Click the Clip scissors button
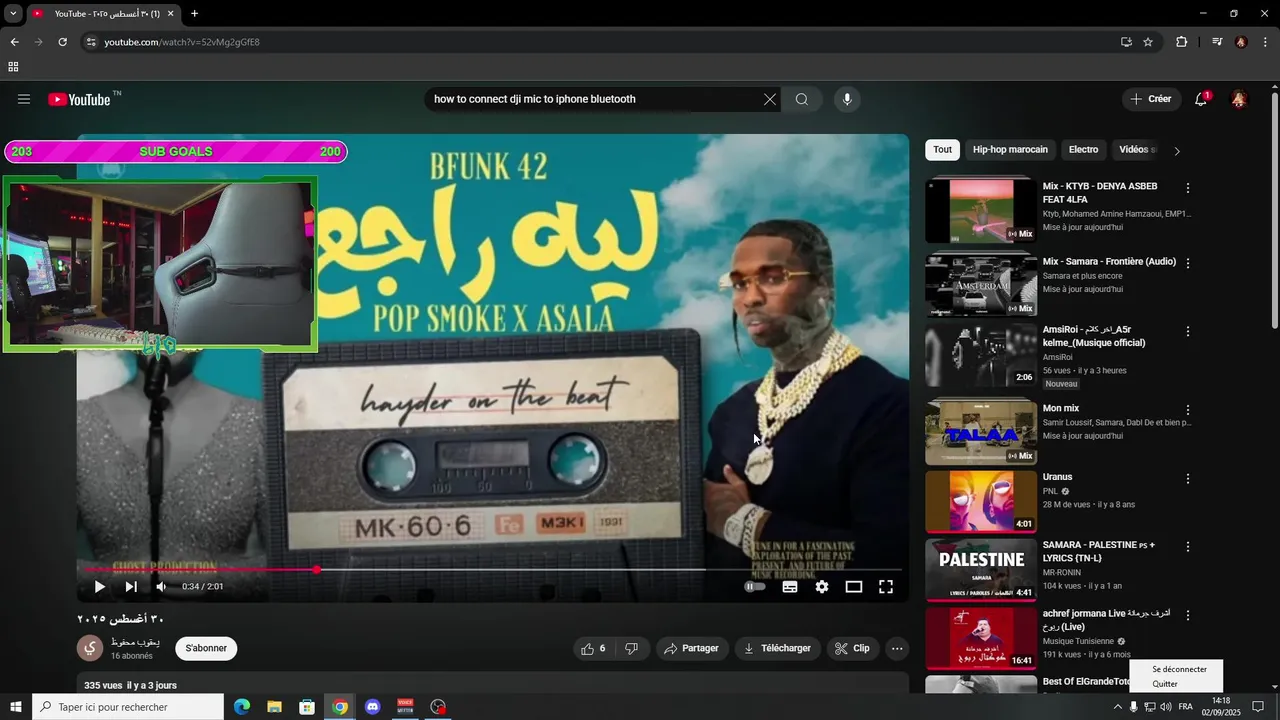Screen dimensions: 1280x720 coord(853,648)
